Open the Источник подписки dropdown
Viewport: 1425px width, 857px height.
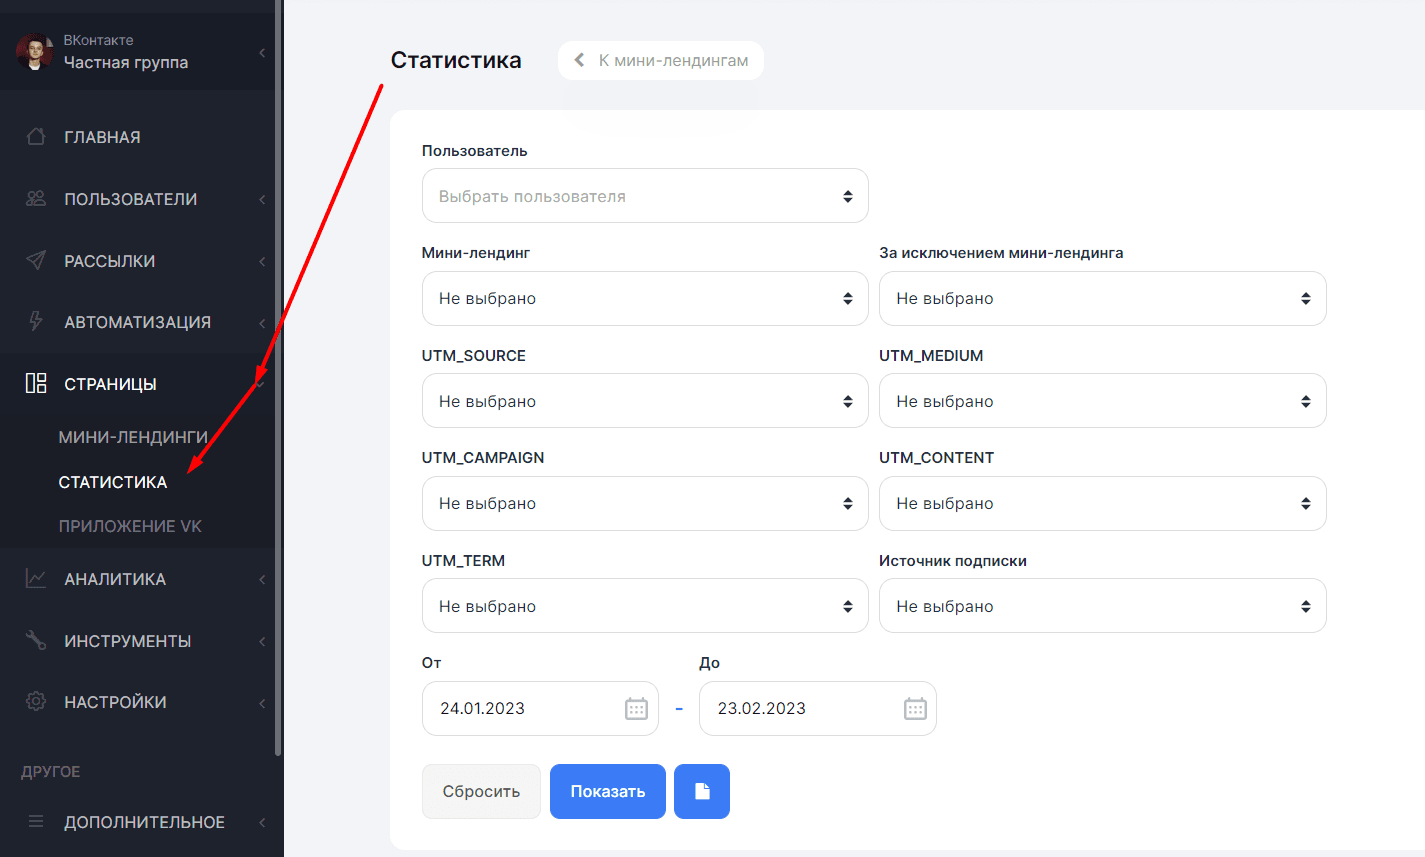(1102, 606)
